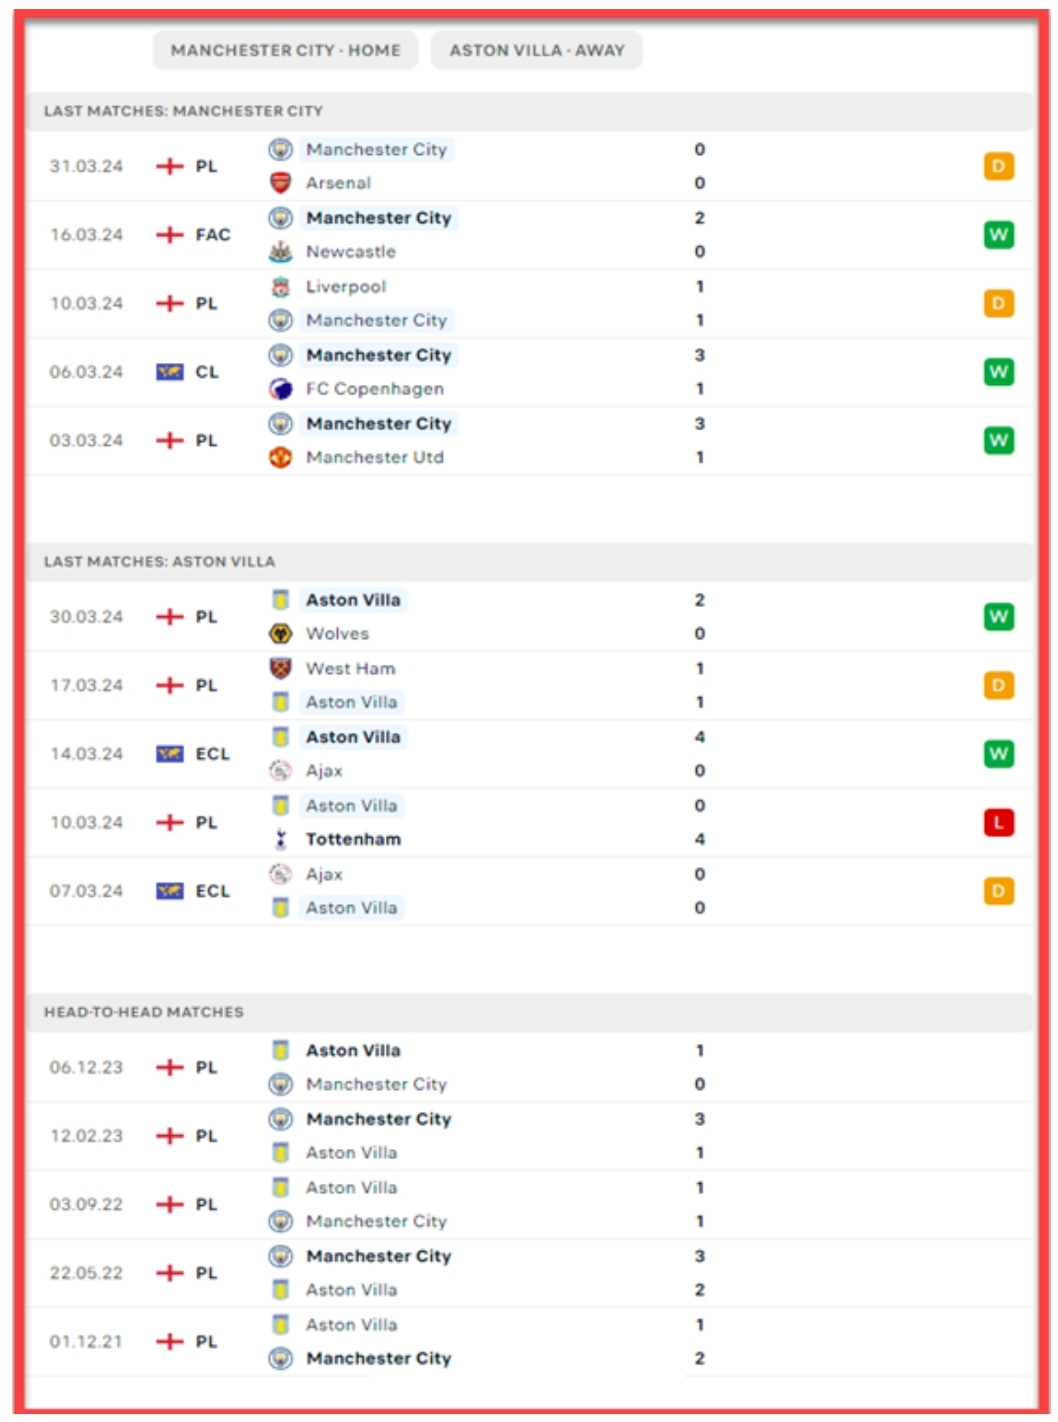Switch to Aston Villa - Away tab

click(x=536, y=50)
